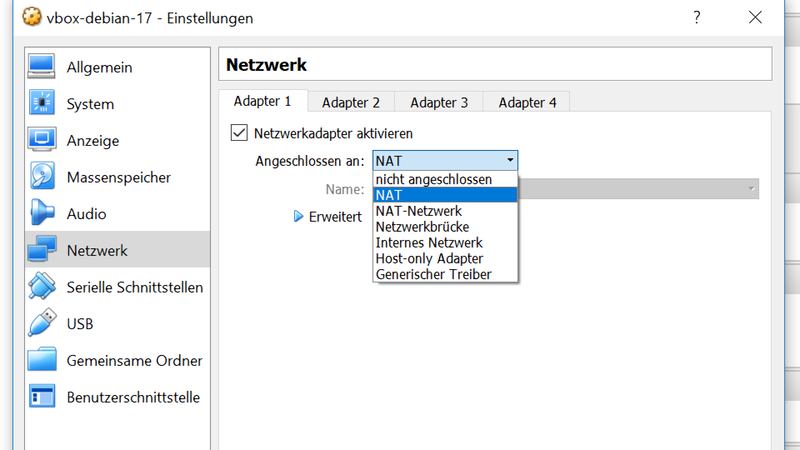The height and width of the screenshot is (450, 800).
Task: Select Massenspeicher category label
Action: tap(119, 178)
